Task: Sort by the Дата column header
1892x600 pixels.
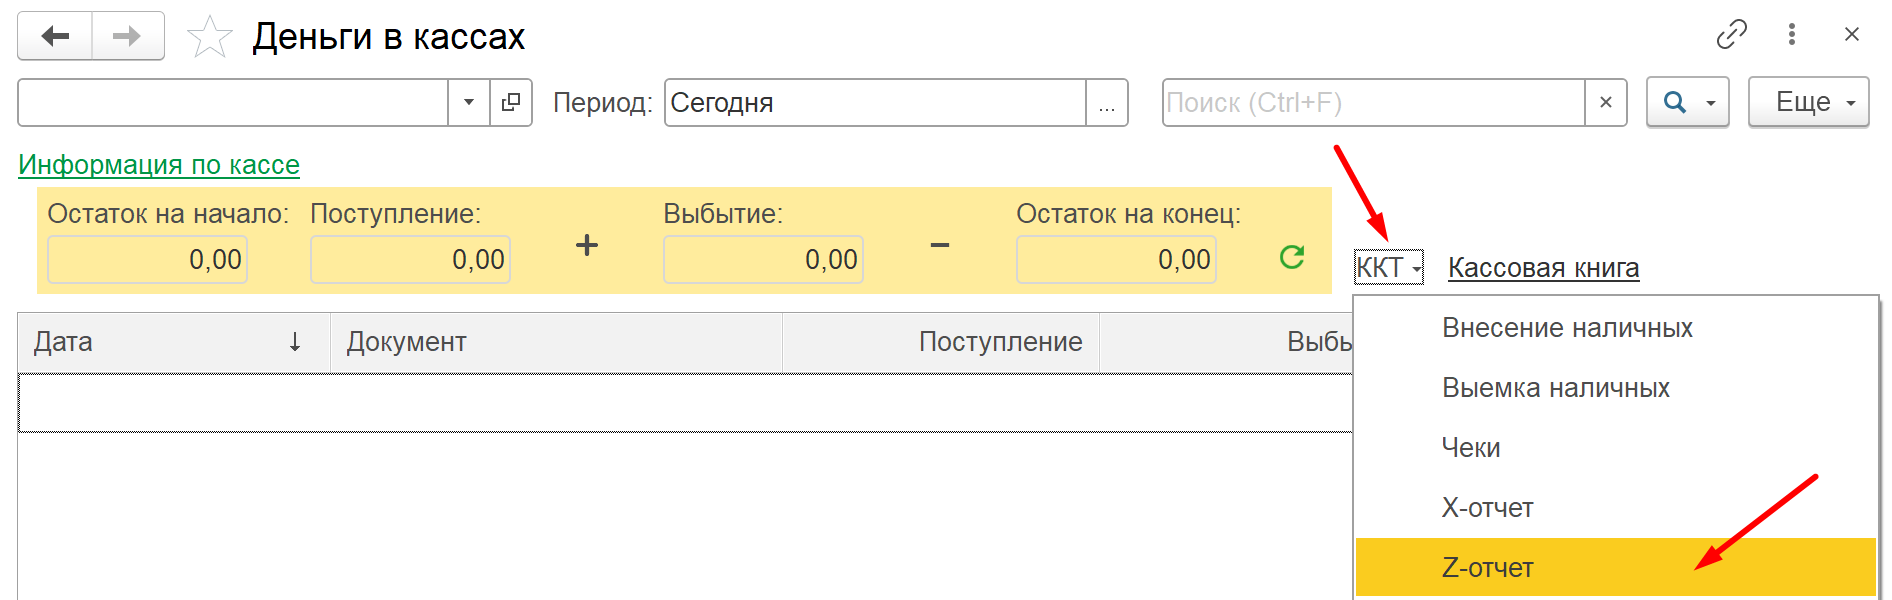Action: 174,342
